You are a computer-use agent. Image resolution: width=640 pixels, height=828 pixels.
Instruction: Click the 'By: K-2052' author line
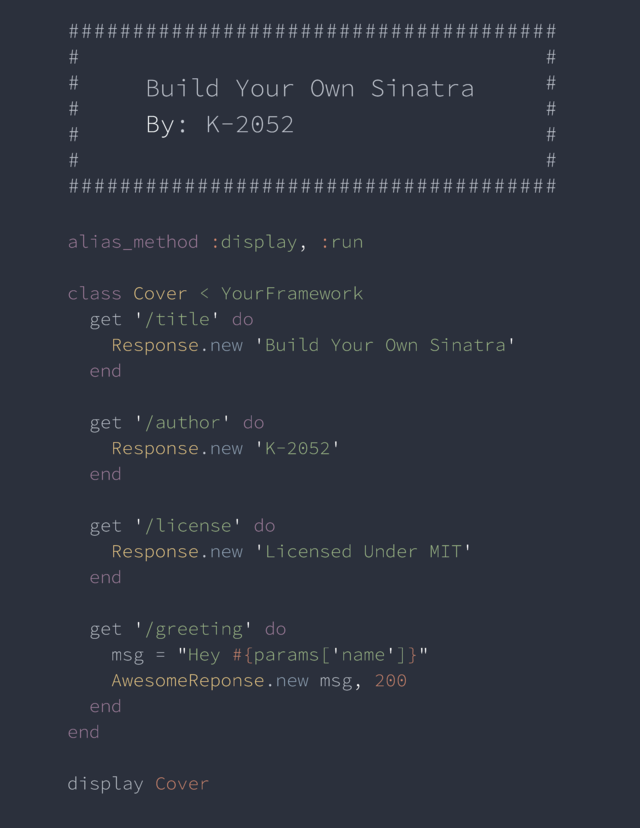point(220,125)
